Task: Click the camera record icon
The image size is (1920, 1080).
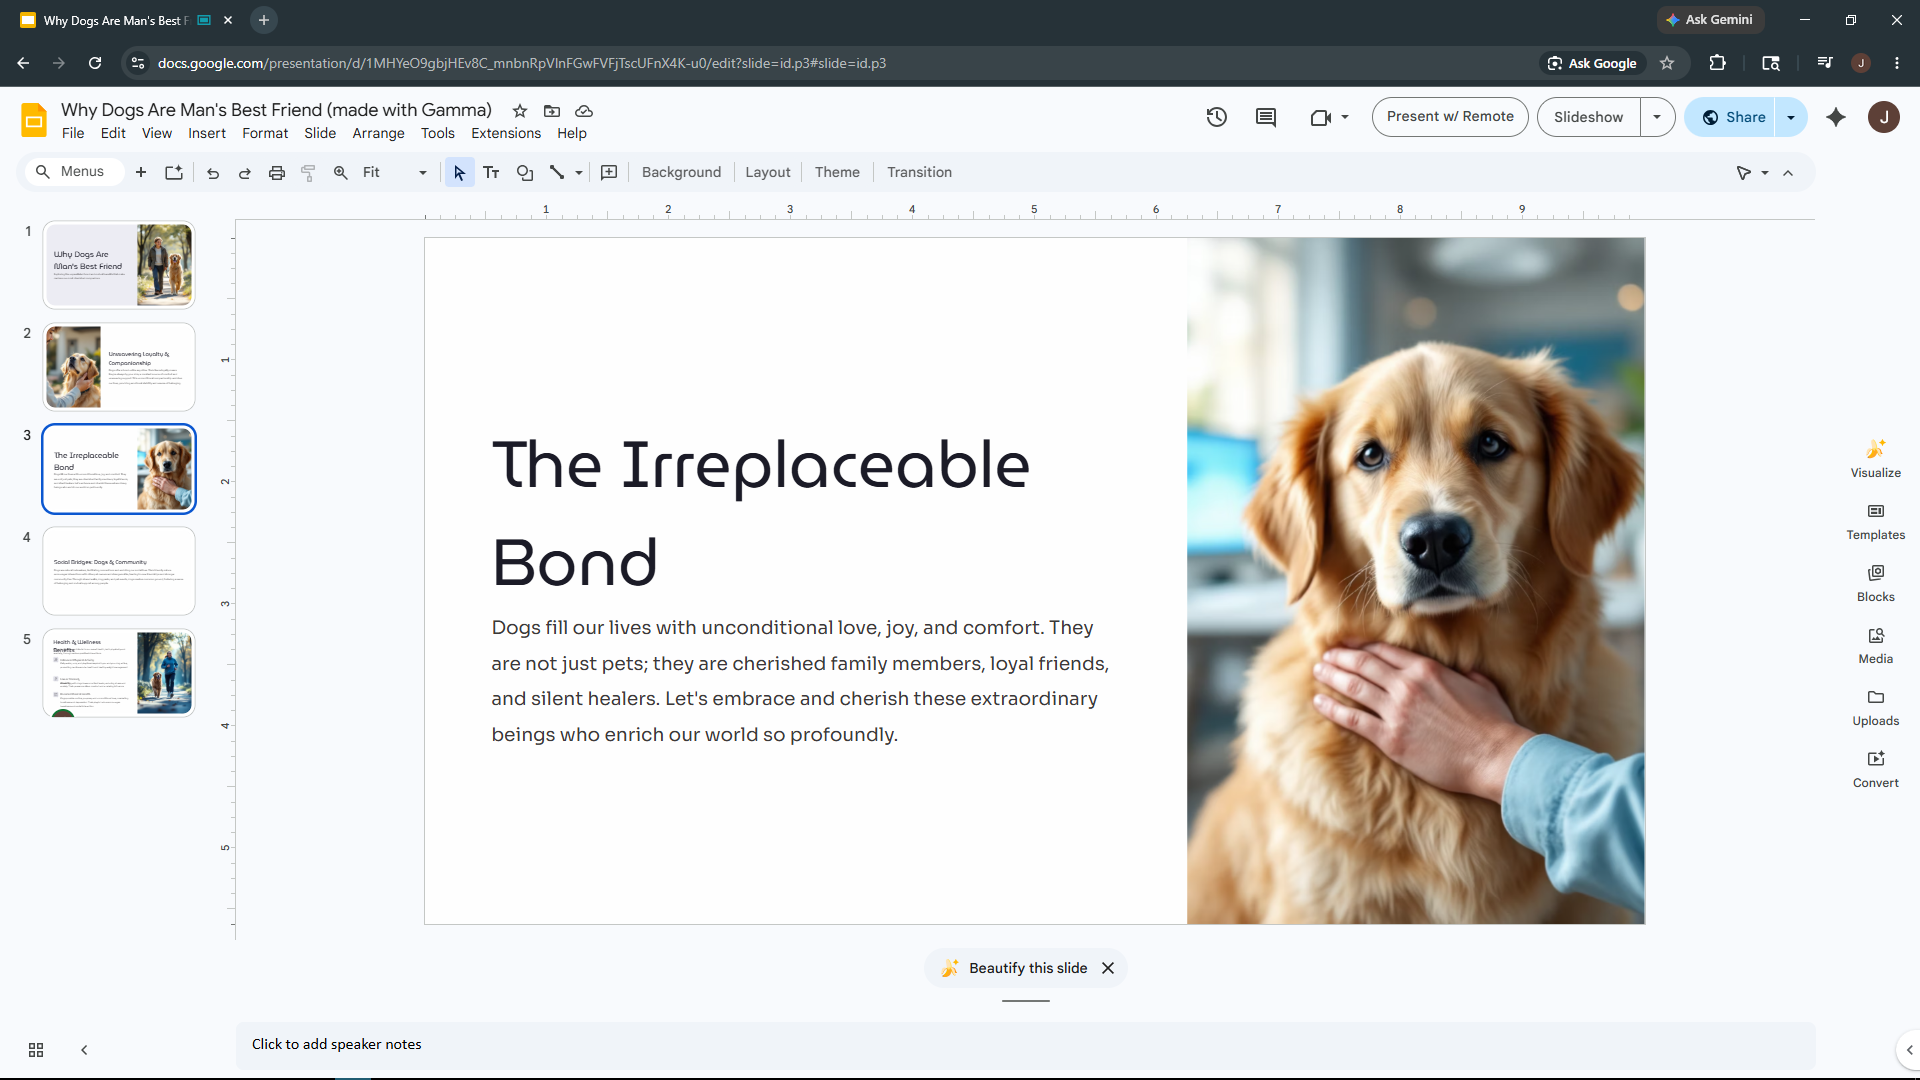Action: (1321, 117)
